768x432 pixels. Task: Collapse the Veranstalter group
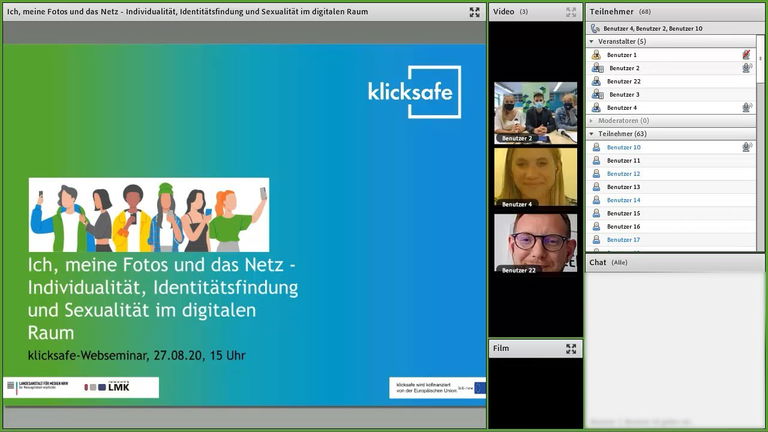[x=591, y=41]
